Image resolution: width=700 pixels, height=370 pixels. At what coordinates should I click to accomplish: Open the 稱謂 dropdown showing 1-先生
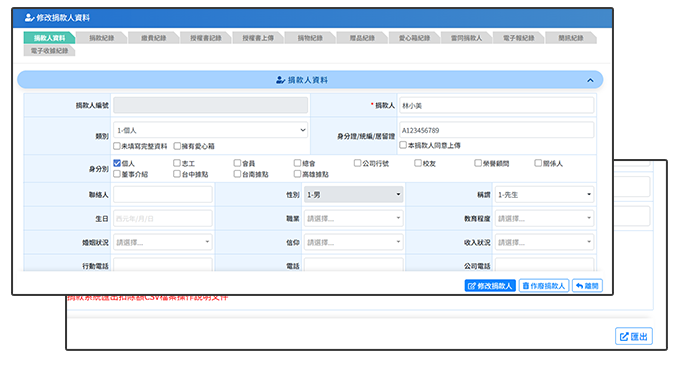(544, 195)
